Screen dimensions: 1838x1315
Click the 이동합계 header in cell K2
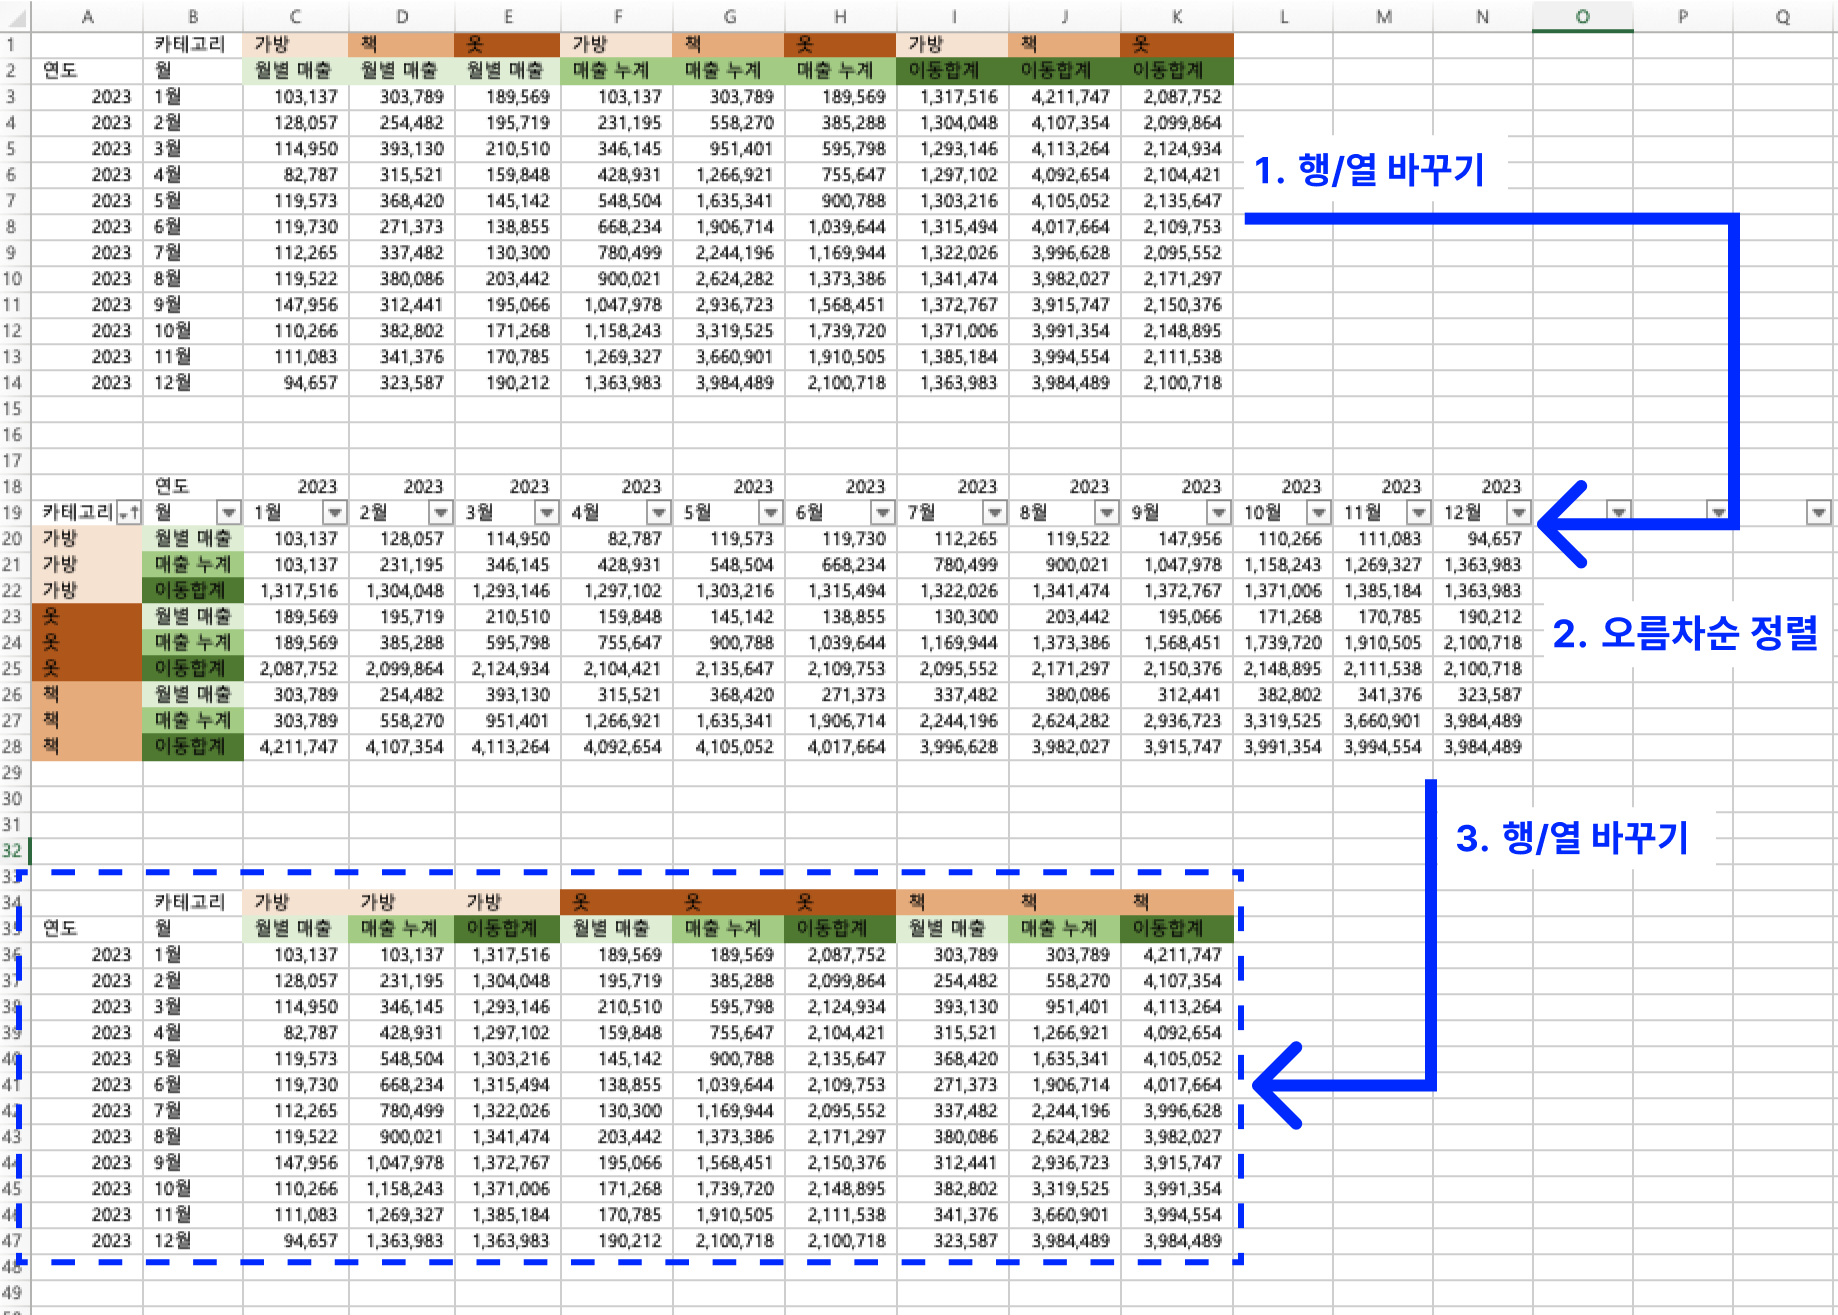tap(1177, 71)
